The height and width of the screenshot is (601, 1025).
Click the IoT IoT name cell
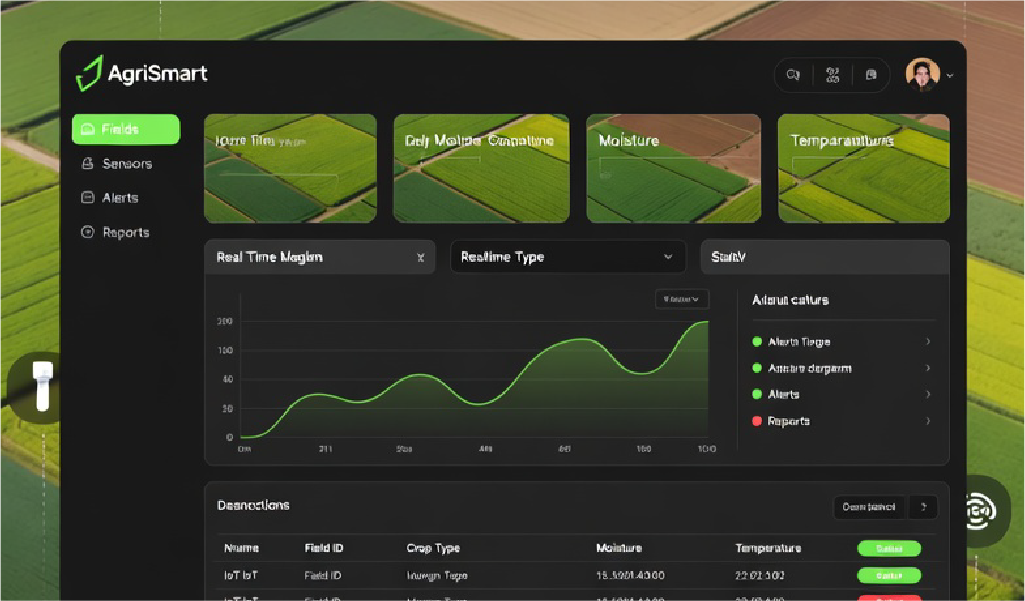point(241,575)
